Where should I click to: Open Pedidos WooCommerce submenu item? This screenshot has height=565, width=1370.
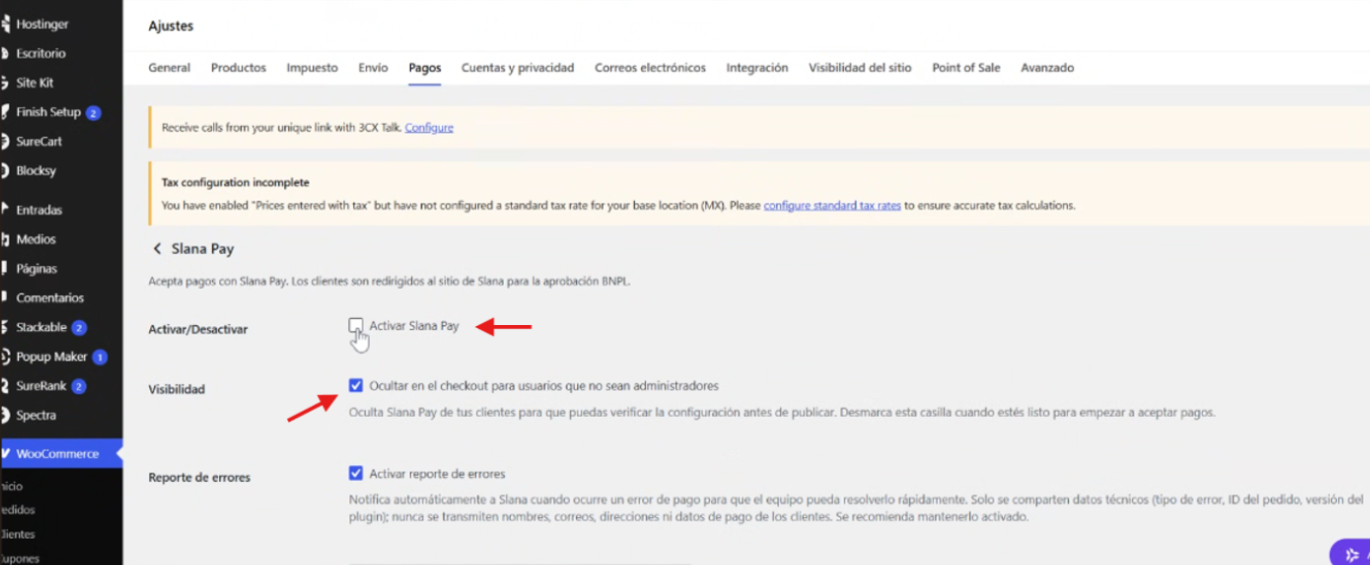pyautogui.click(x=18, y=510)
